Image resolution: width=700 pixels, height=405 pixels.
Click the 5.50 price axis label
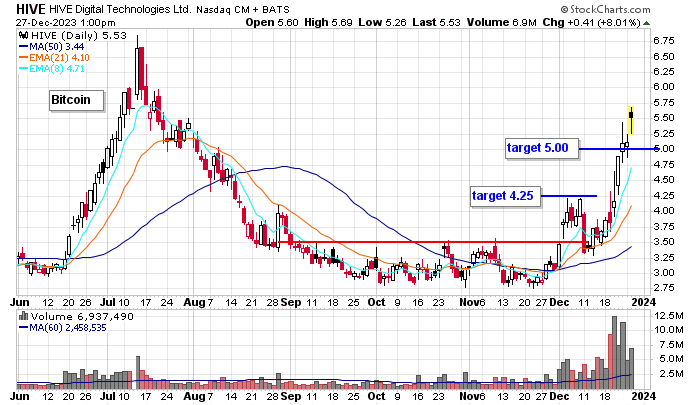pos(664,118)
